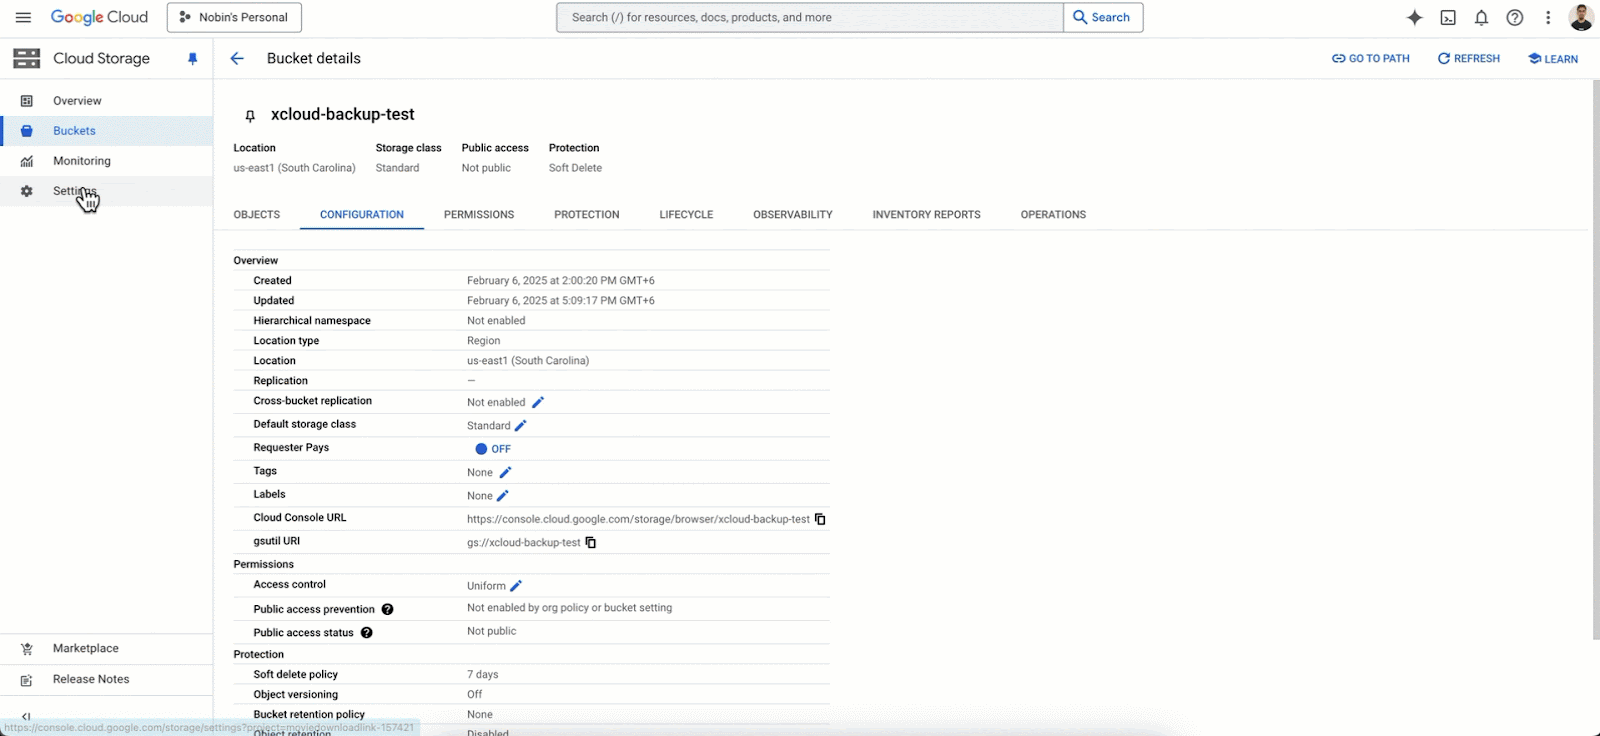Switch to the LIFECYCLE tab

coord(686,214)
